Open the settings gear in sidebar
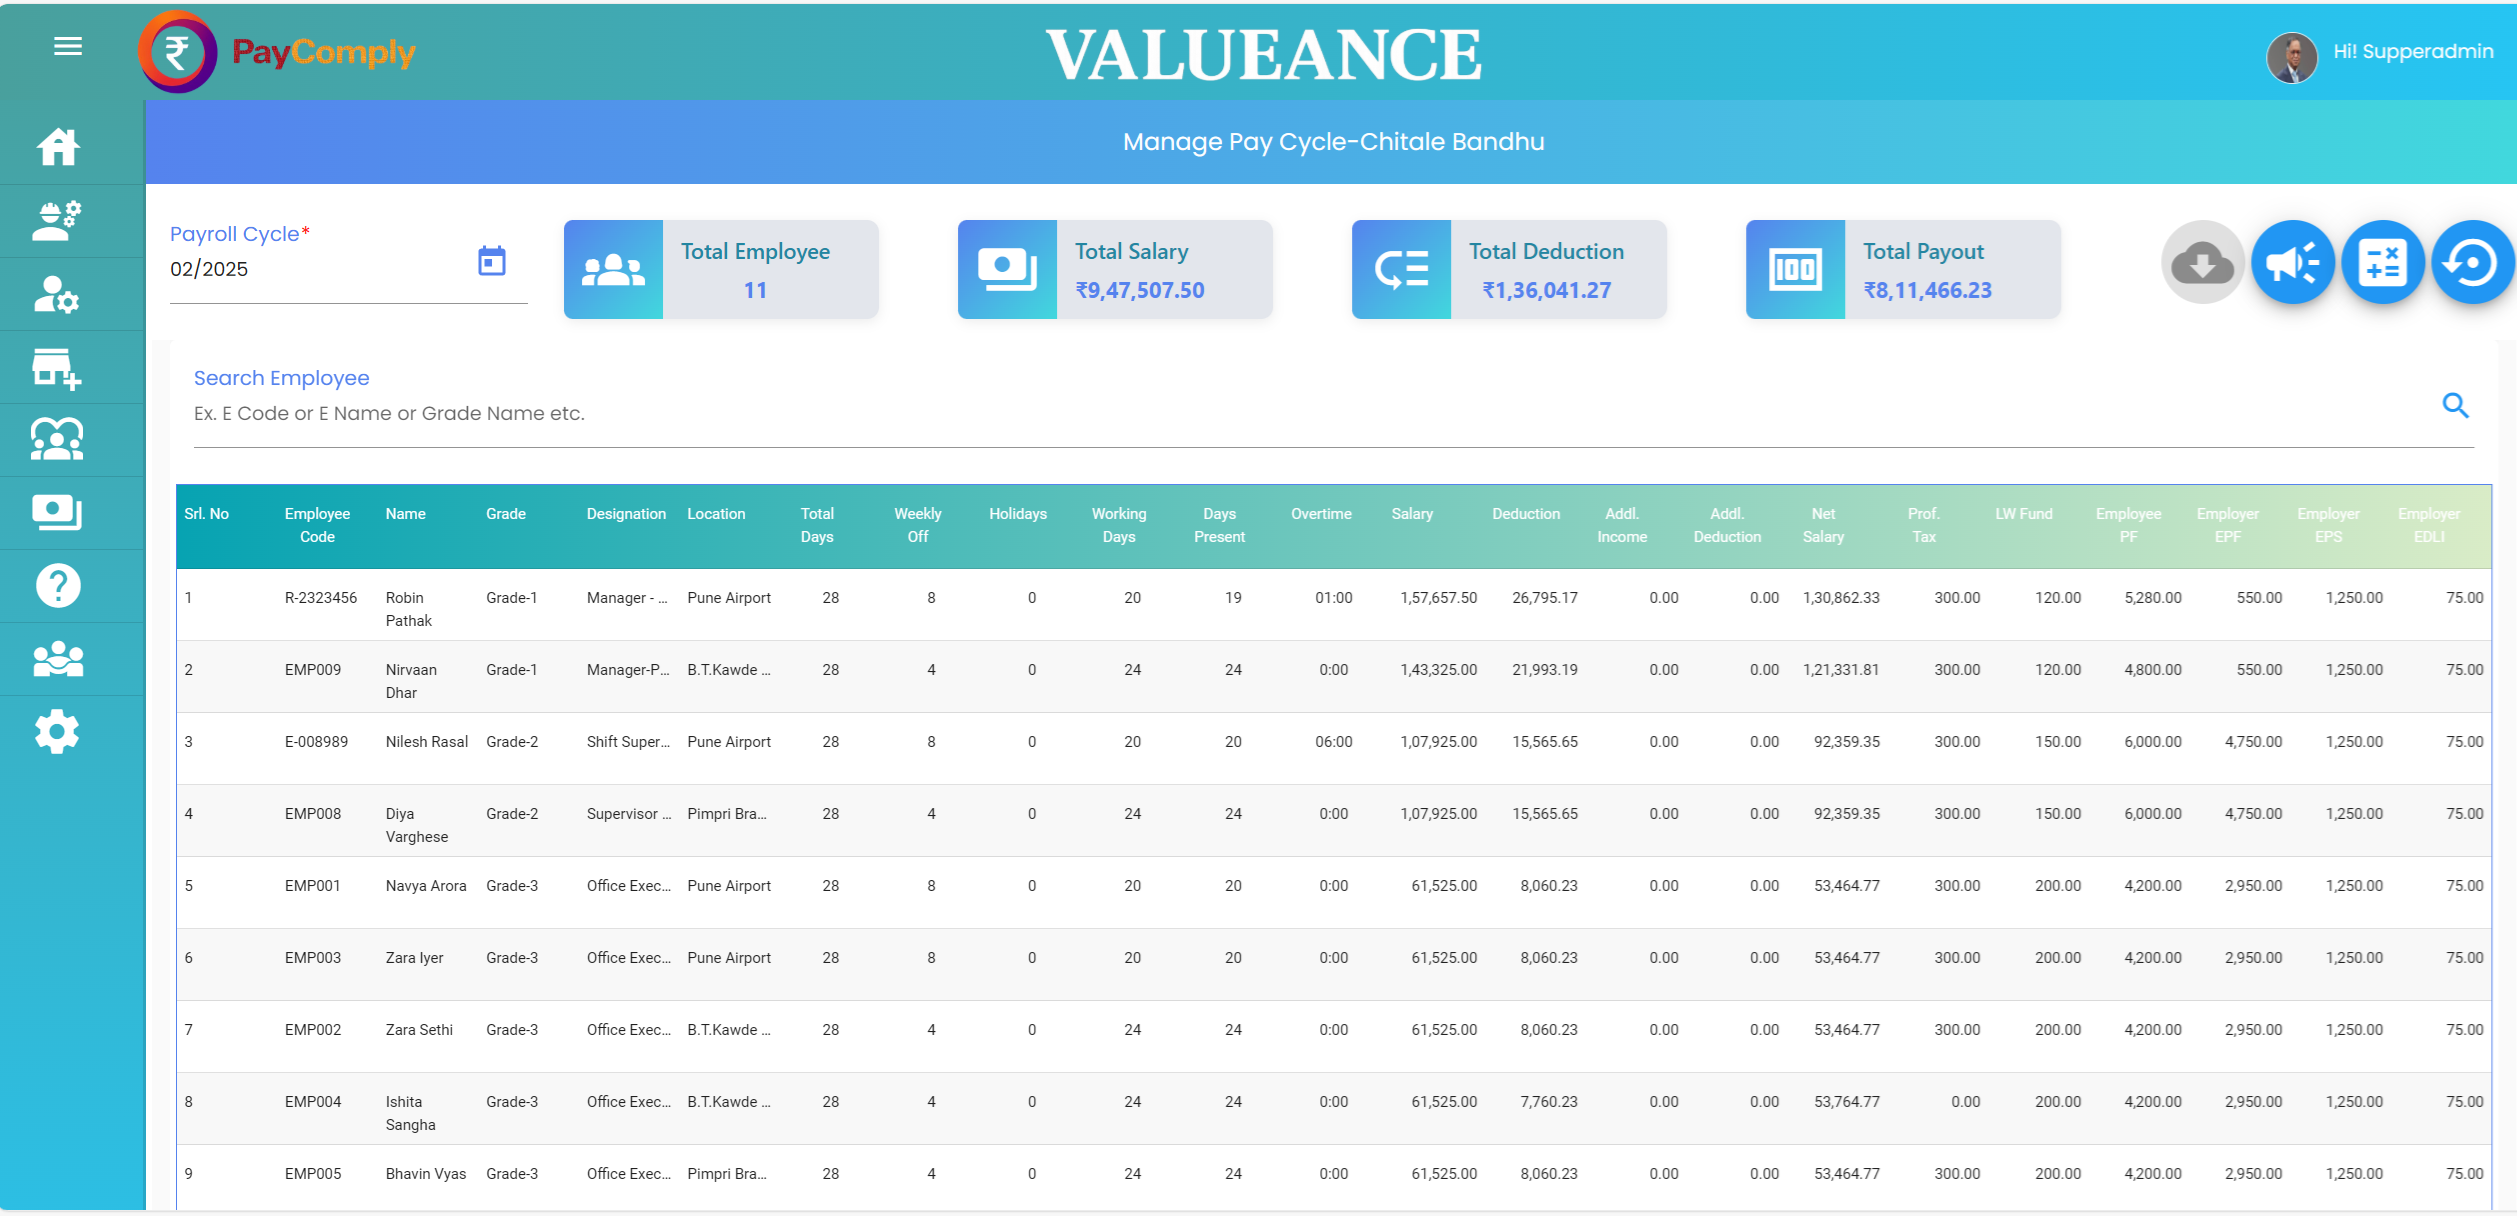2518x1216 pixels. pyautogui.click(x=57, y=732)
